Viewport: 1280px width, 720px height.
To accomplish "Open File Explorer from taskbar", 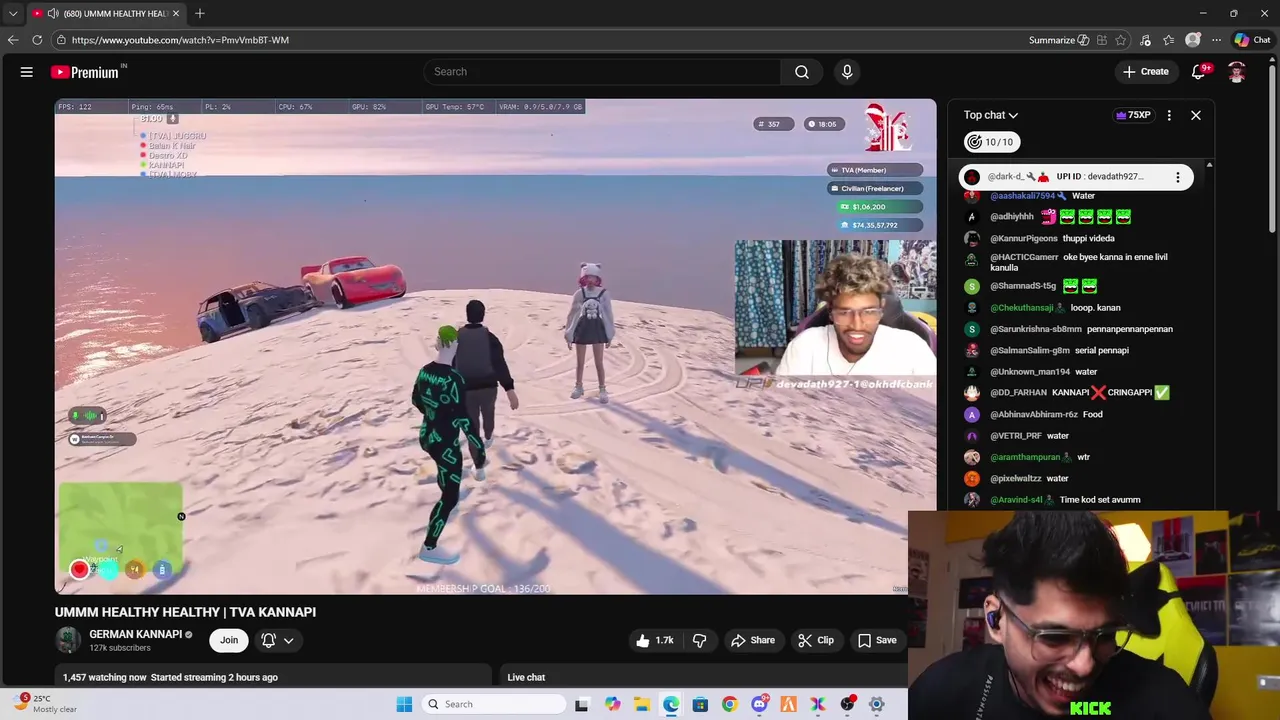I will coord(642,704).
